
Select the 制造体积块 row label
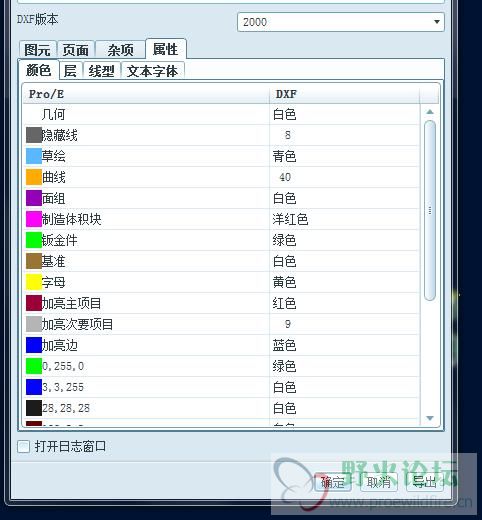(x=71, y=219)
